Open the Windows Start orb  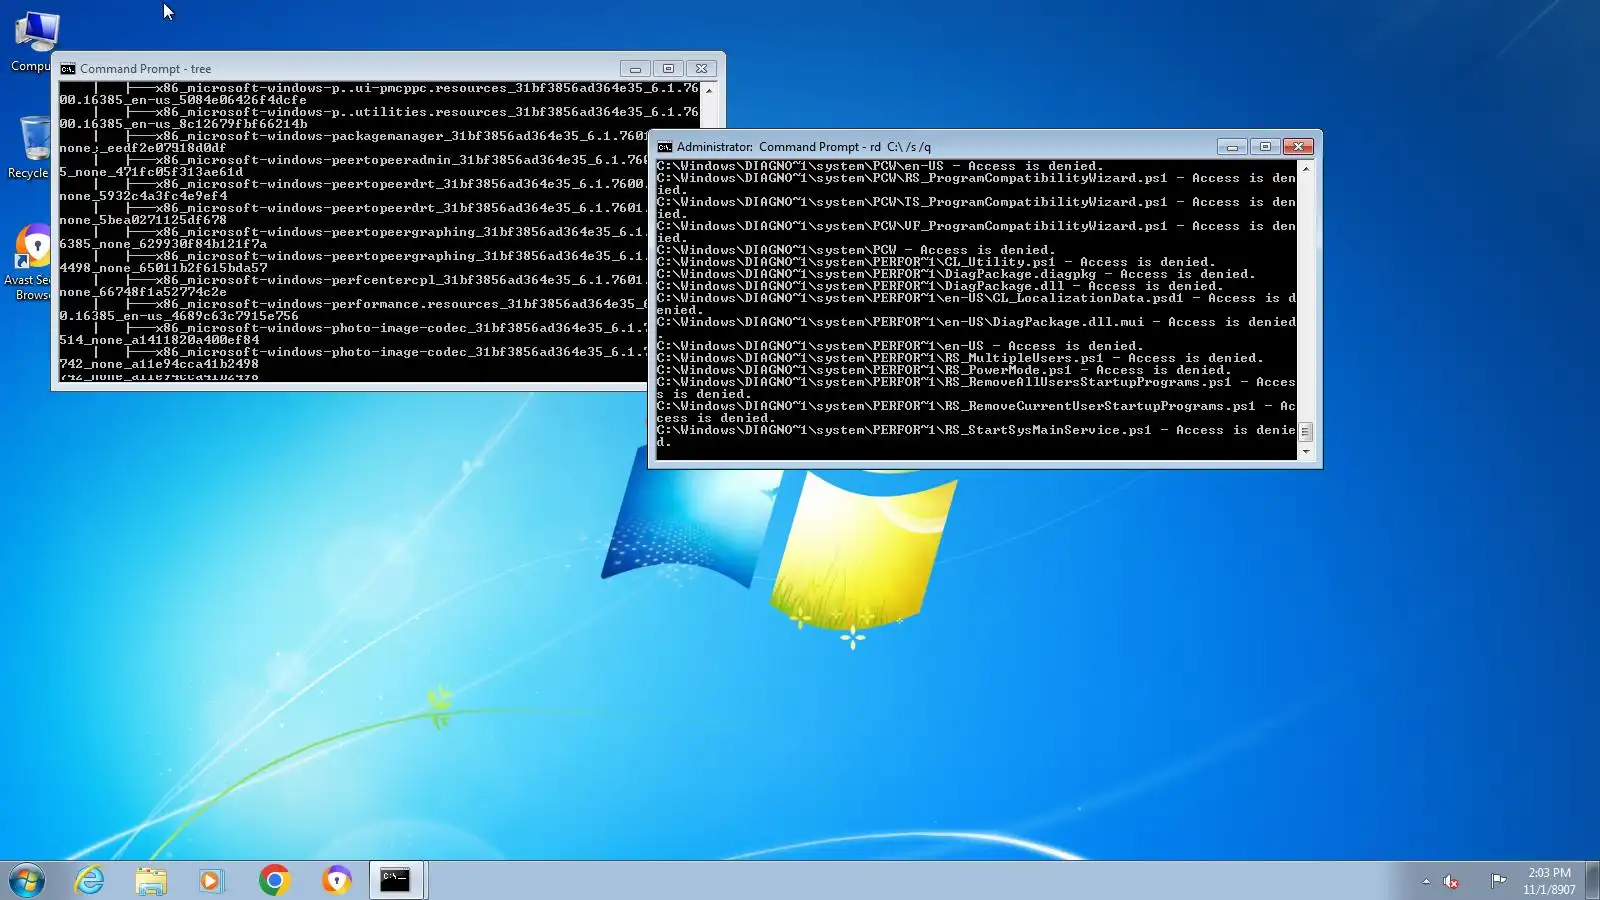[27, 881]
